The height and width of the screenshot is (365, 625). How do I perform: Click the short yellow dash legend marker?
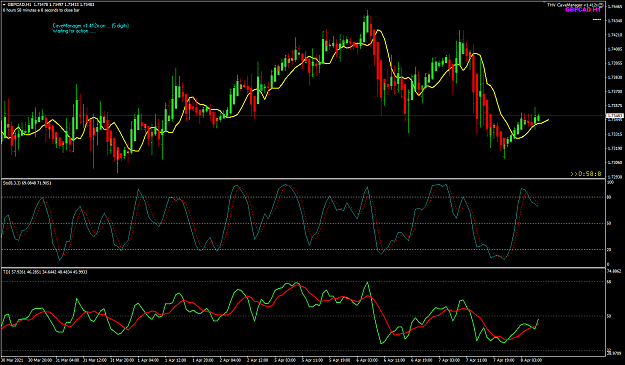597,19
